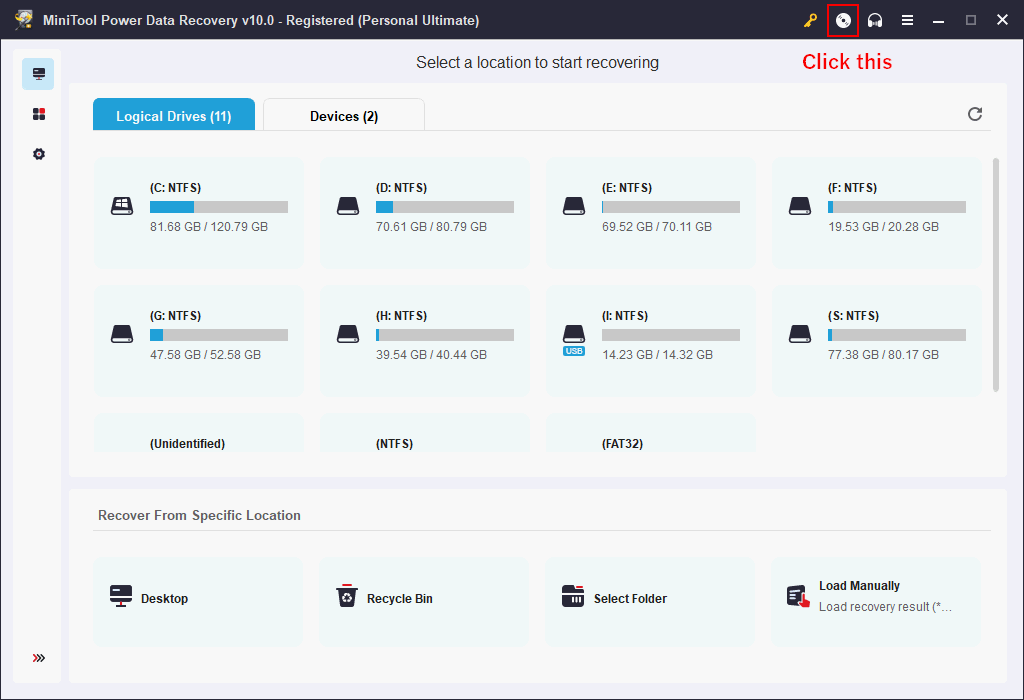Image resolution: width=1024 pixels, height=700 pixels.
Task: Click the MiniTool app logo in title bar
Action: coord(24,20)
